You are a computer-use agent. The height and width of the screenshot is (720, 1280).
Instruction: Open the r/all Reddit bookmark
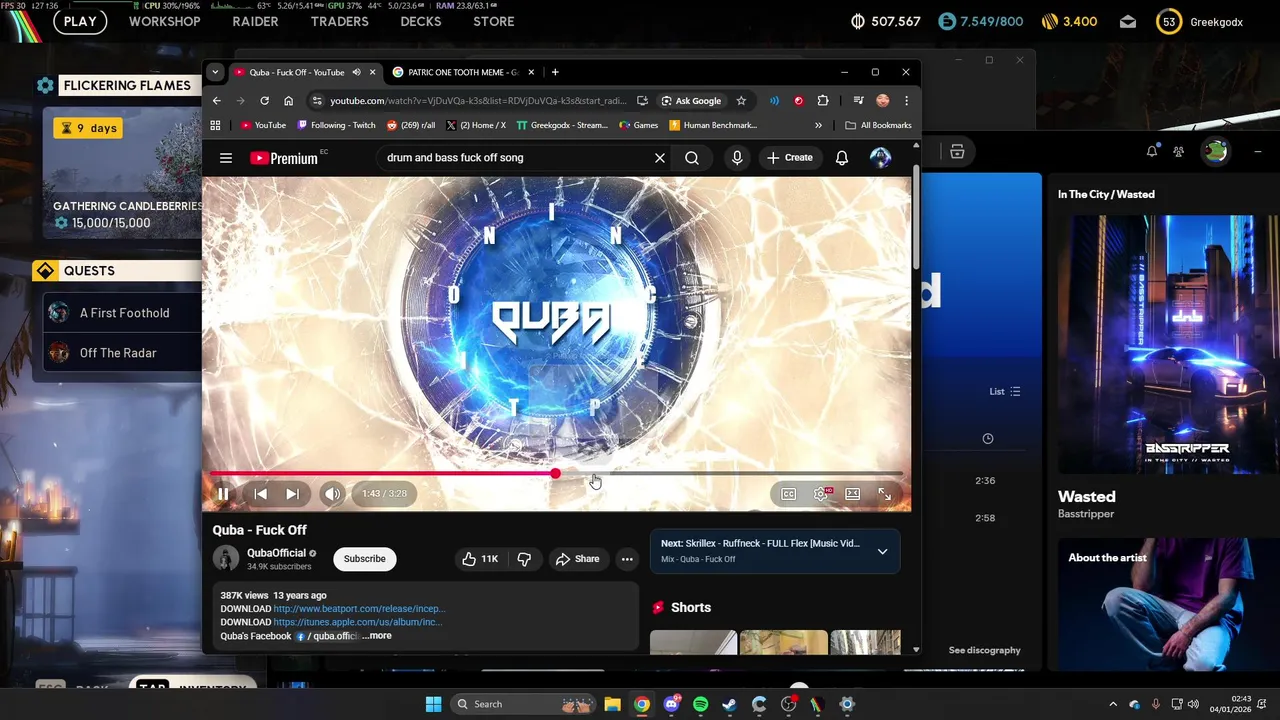[x=411, y=126]
